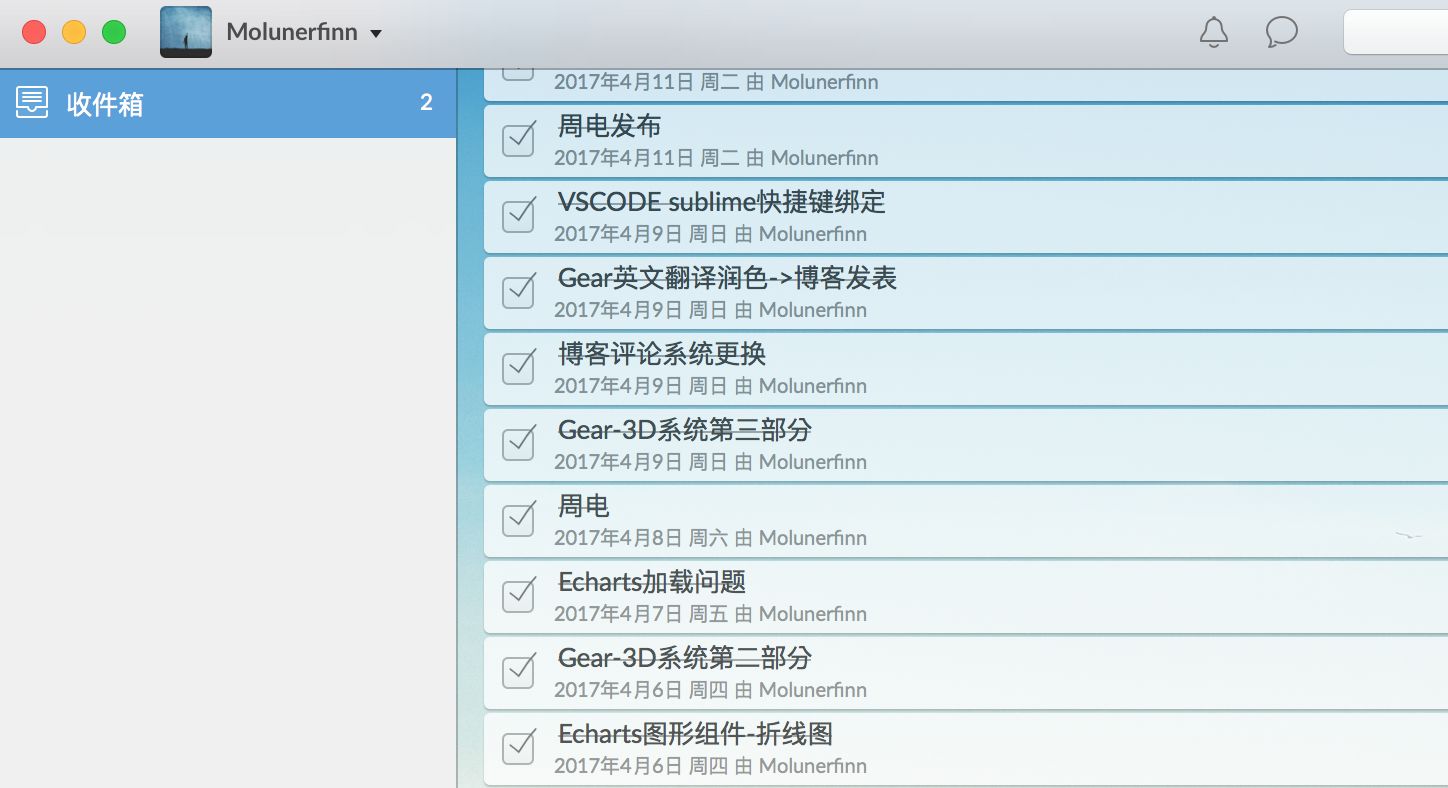Click the date line under Echarts图形组件-折线图
The height and width of the screenshot is (788, 1448).
click(x=710, y=766)
